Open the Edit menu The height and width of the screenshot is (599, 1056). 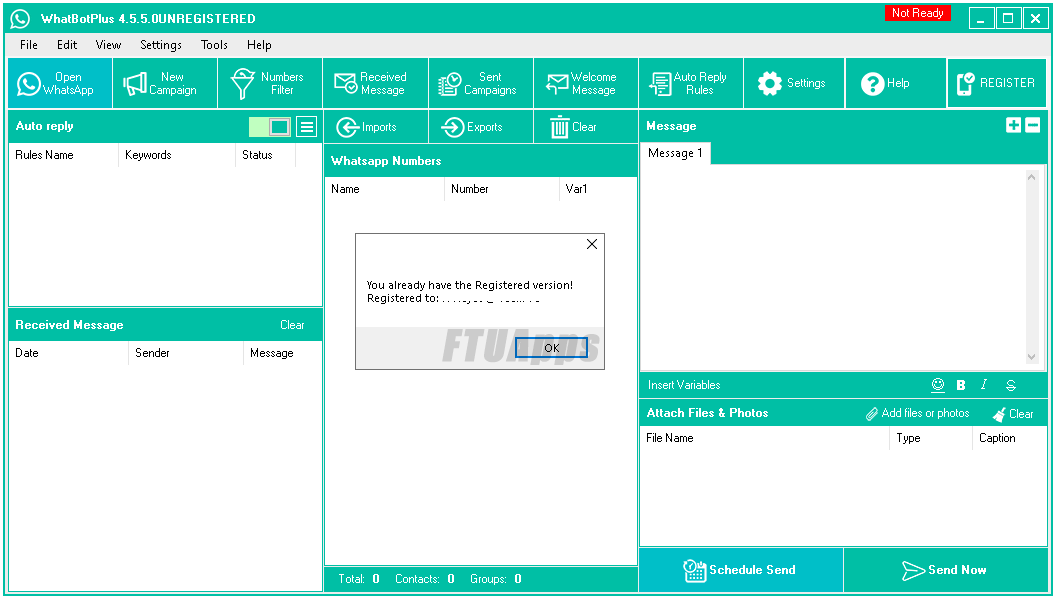[67, 45]
